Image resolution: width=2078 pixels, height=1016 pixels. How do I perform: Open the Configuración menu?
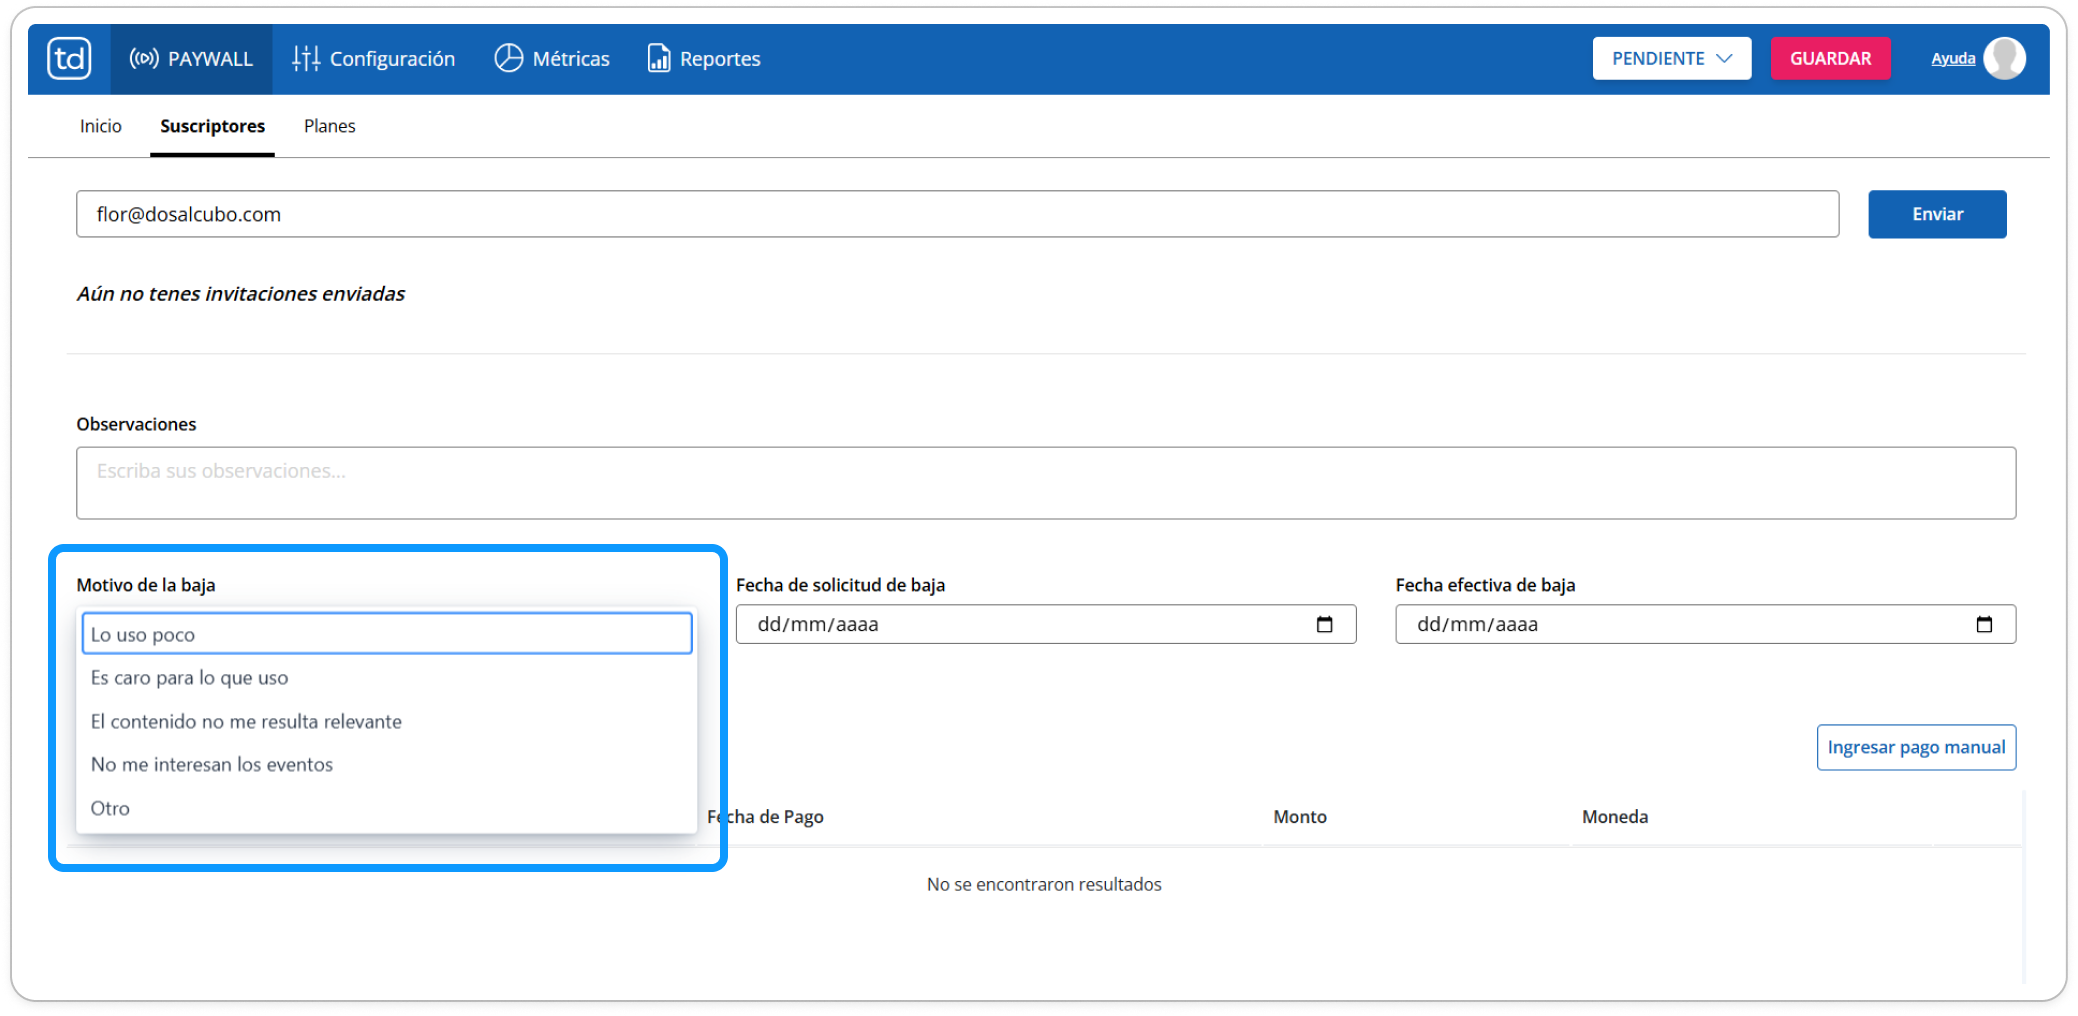point(374,59)
